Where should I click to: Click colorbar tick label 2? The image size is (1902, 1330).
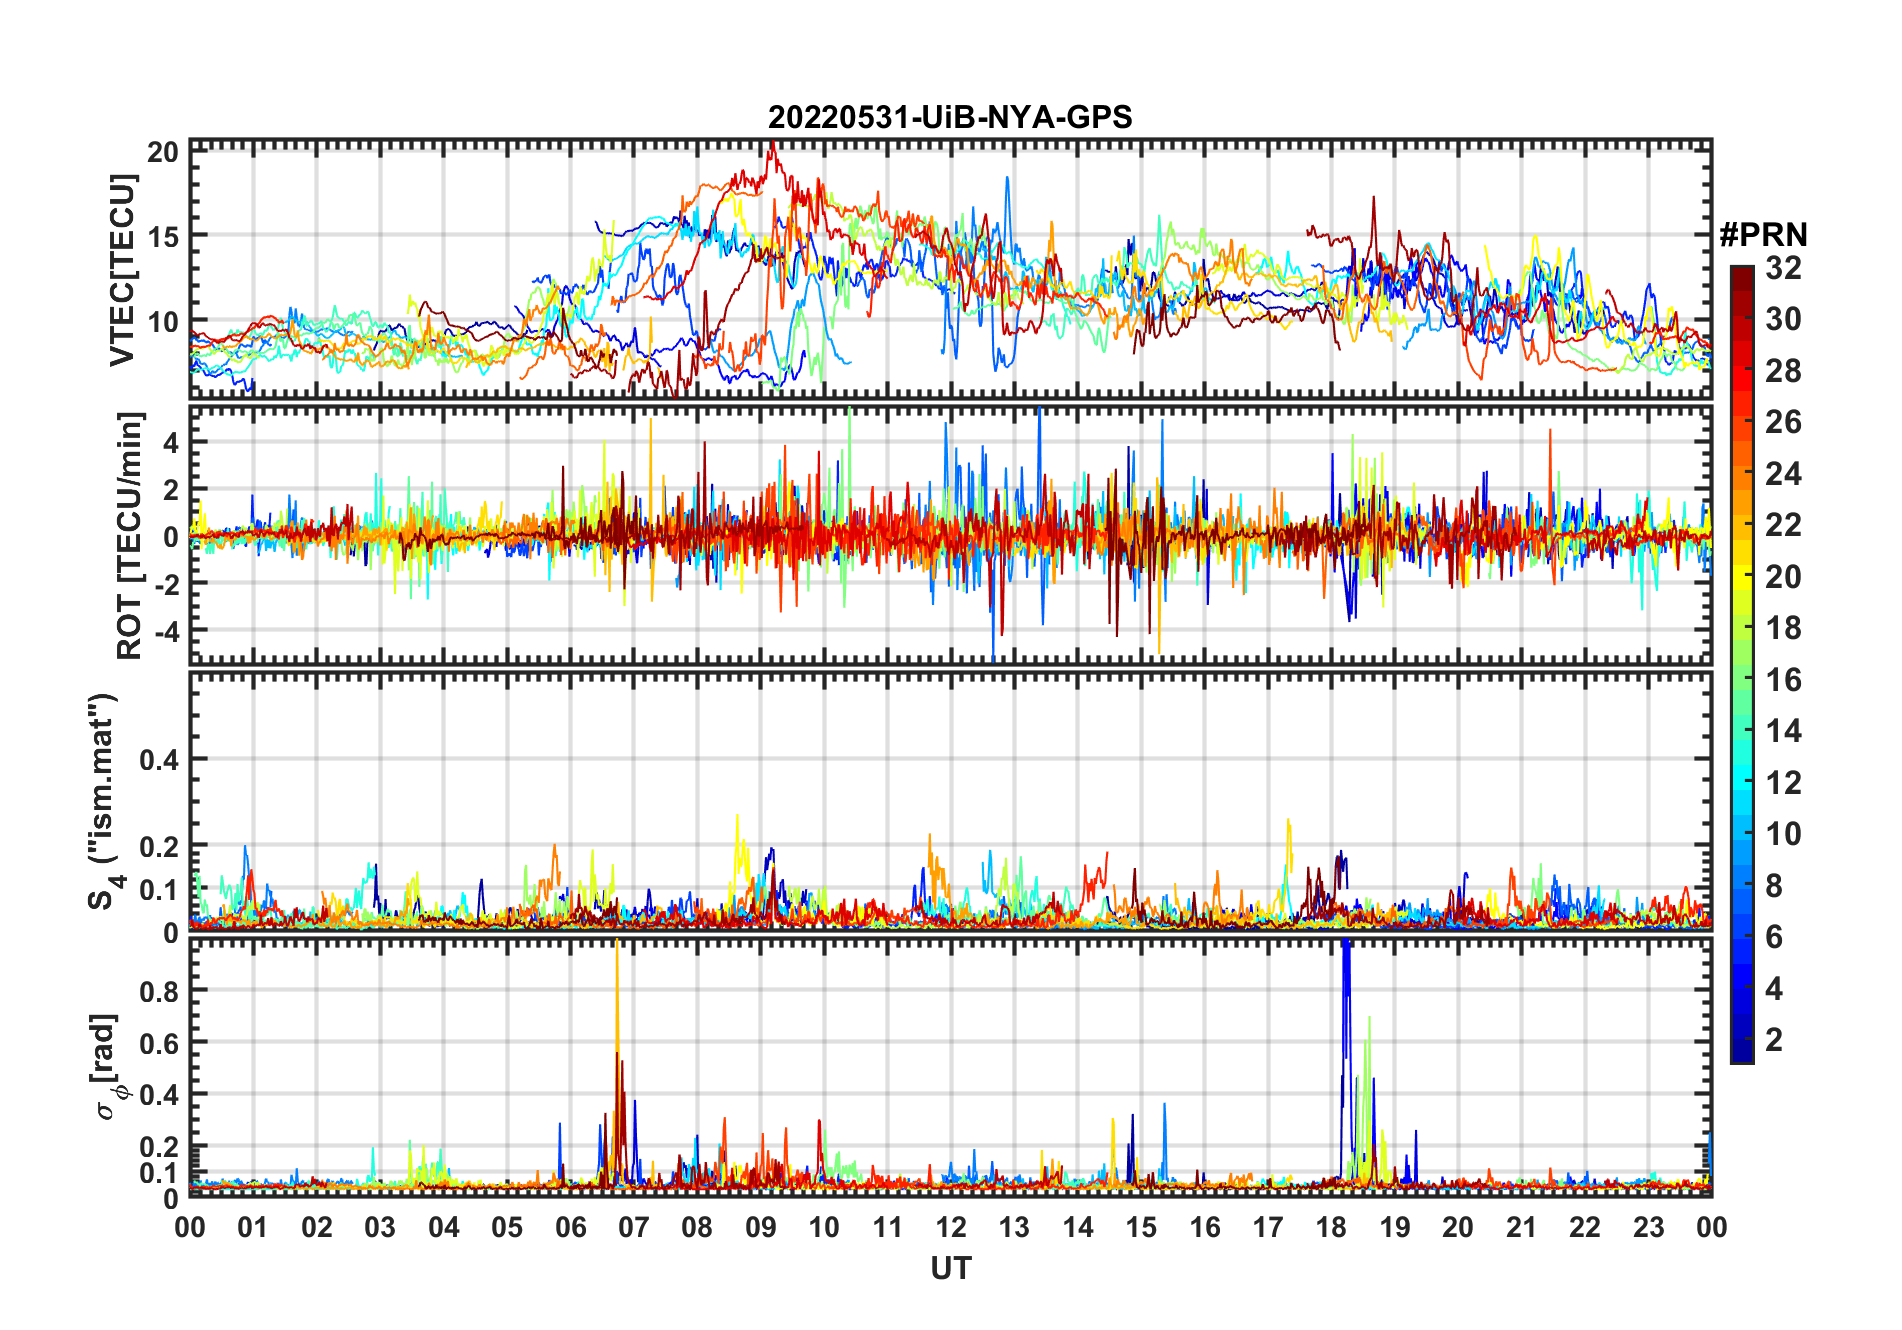pos(1774,1040)
